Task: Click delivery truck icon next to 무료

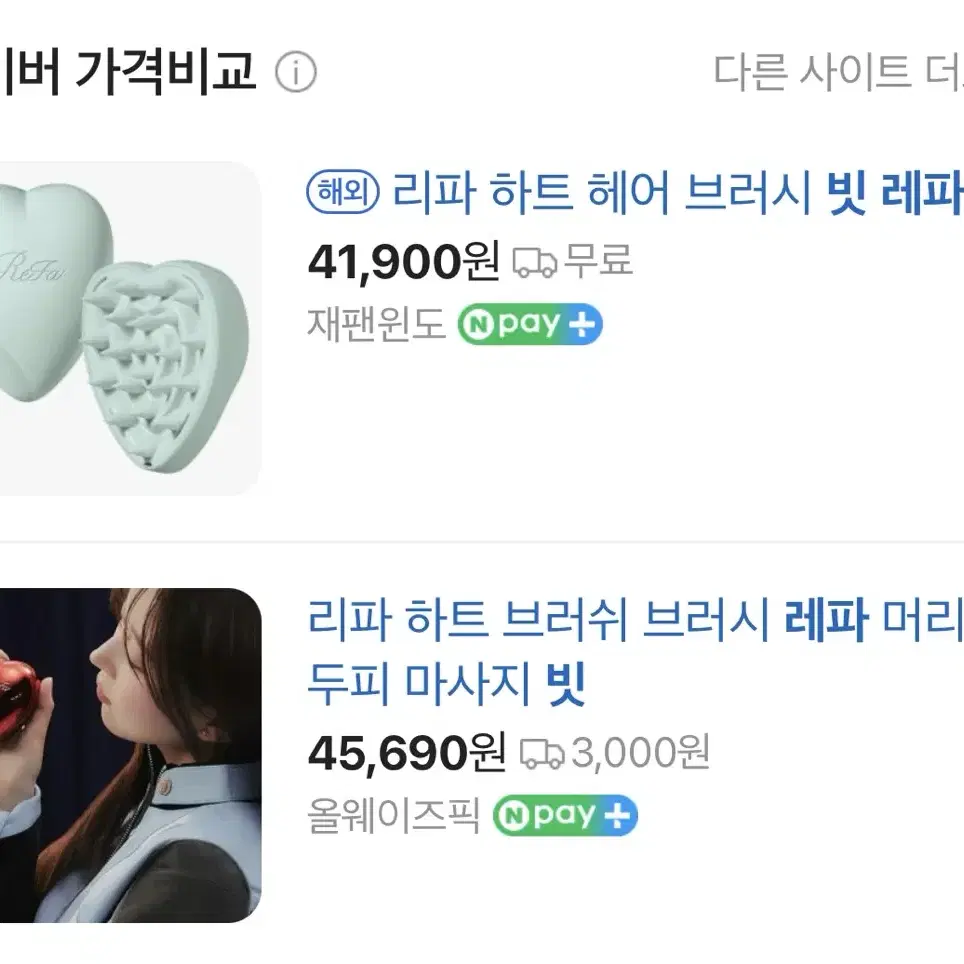Action: [x=535, y=262]
